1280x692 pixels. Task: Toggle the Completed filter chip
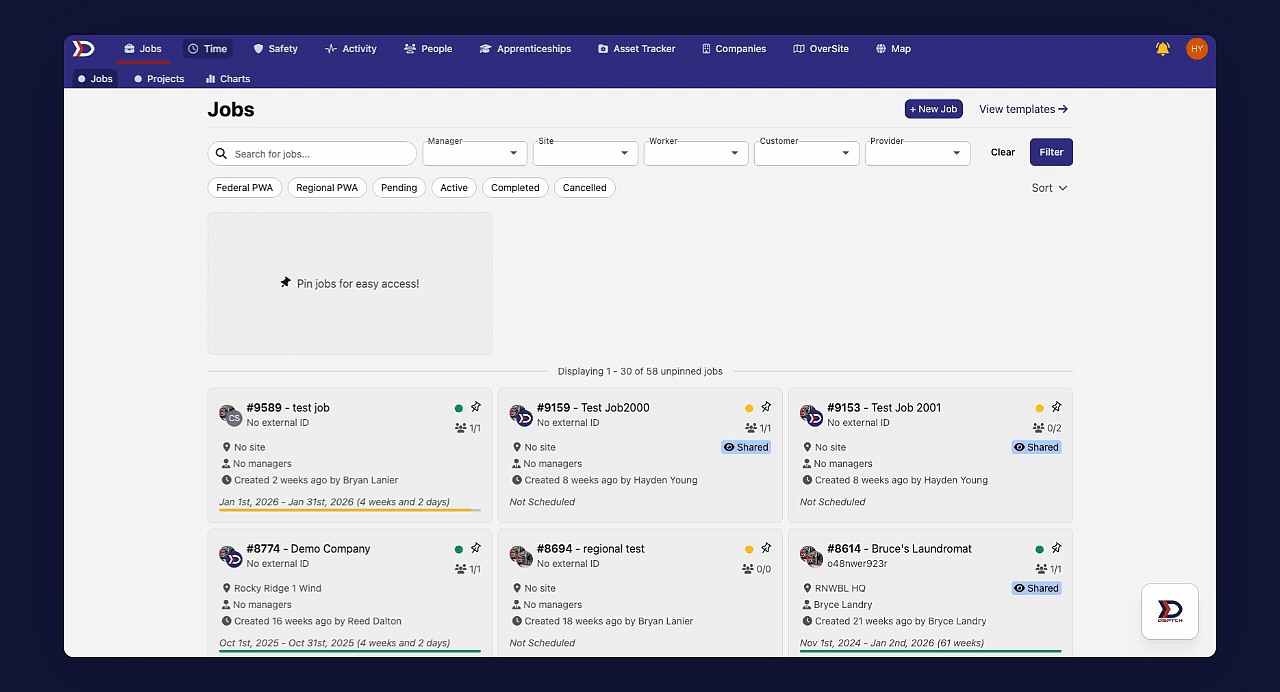515,188
